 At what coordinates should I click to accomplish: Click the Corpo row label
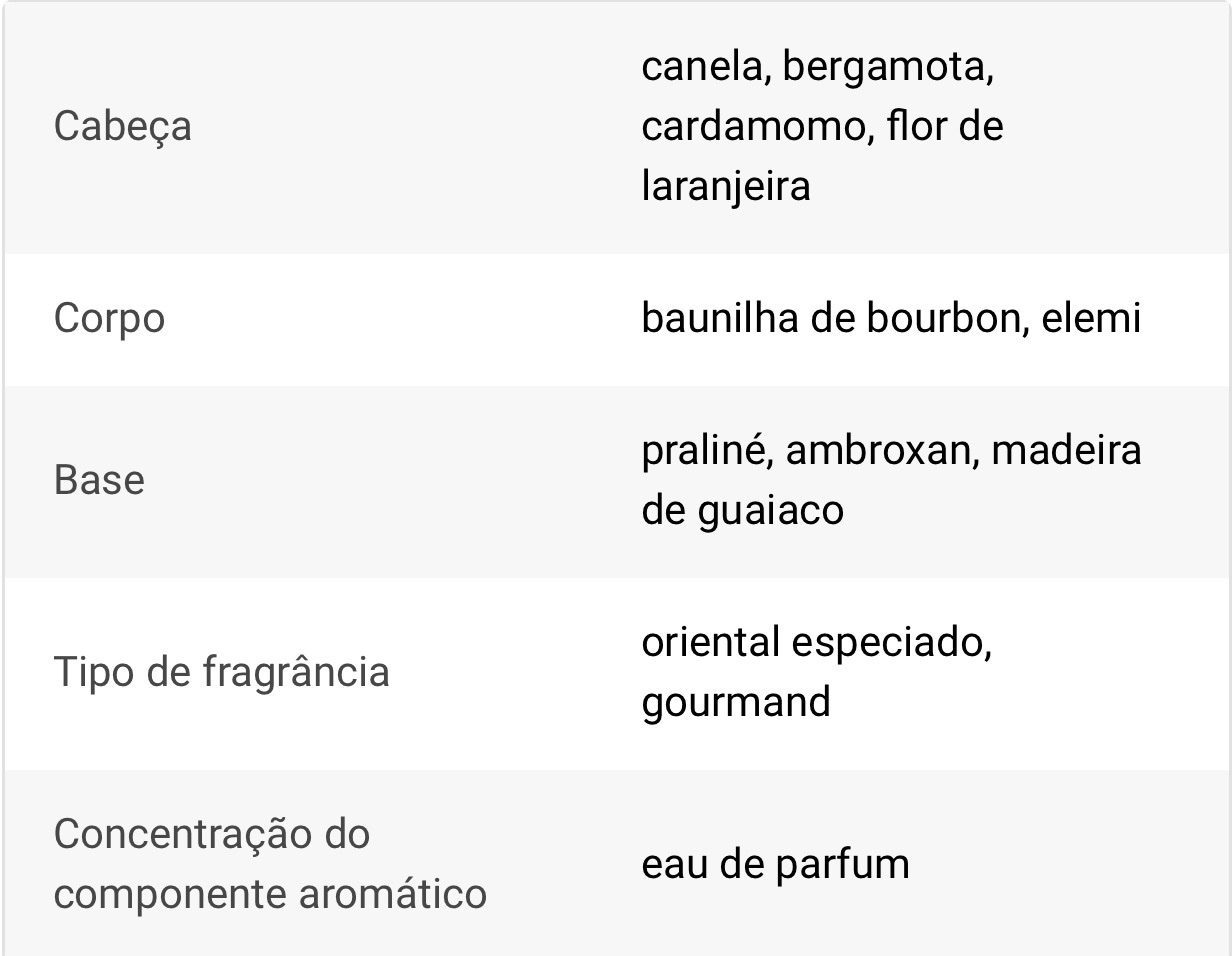pyautogui.click(x=109, y=319)
